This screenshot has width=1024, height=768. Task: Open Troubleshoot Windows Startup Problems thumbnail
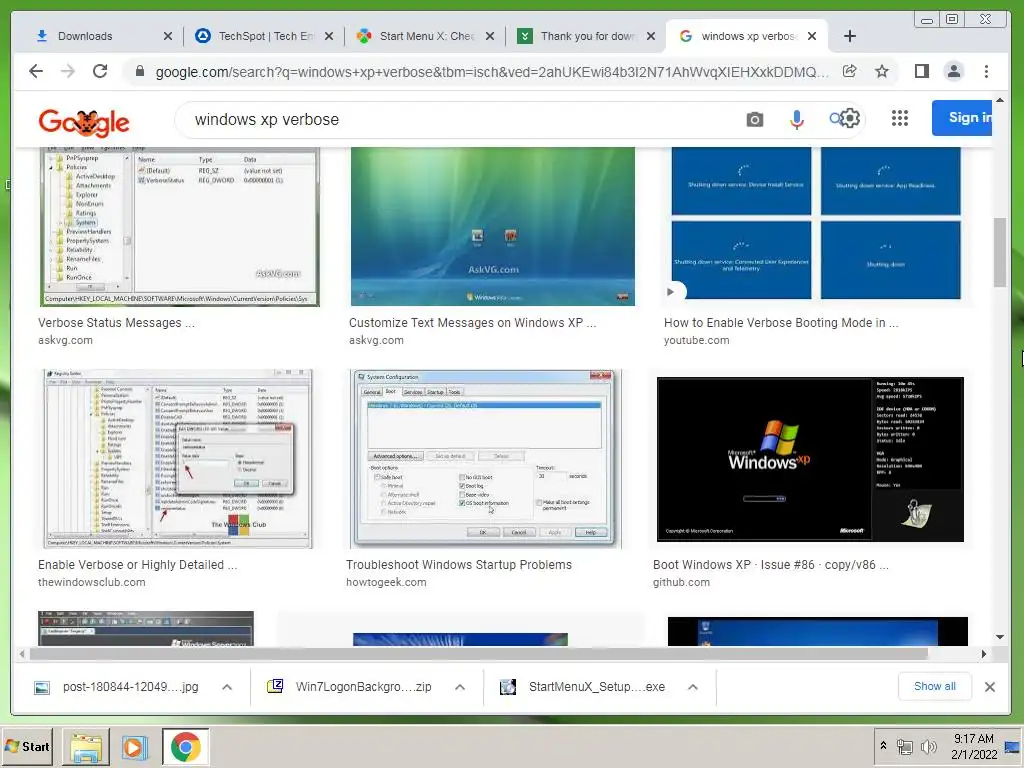pyautogui.click(x=485, y=458)
